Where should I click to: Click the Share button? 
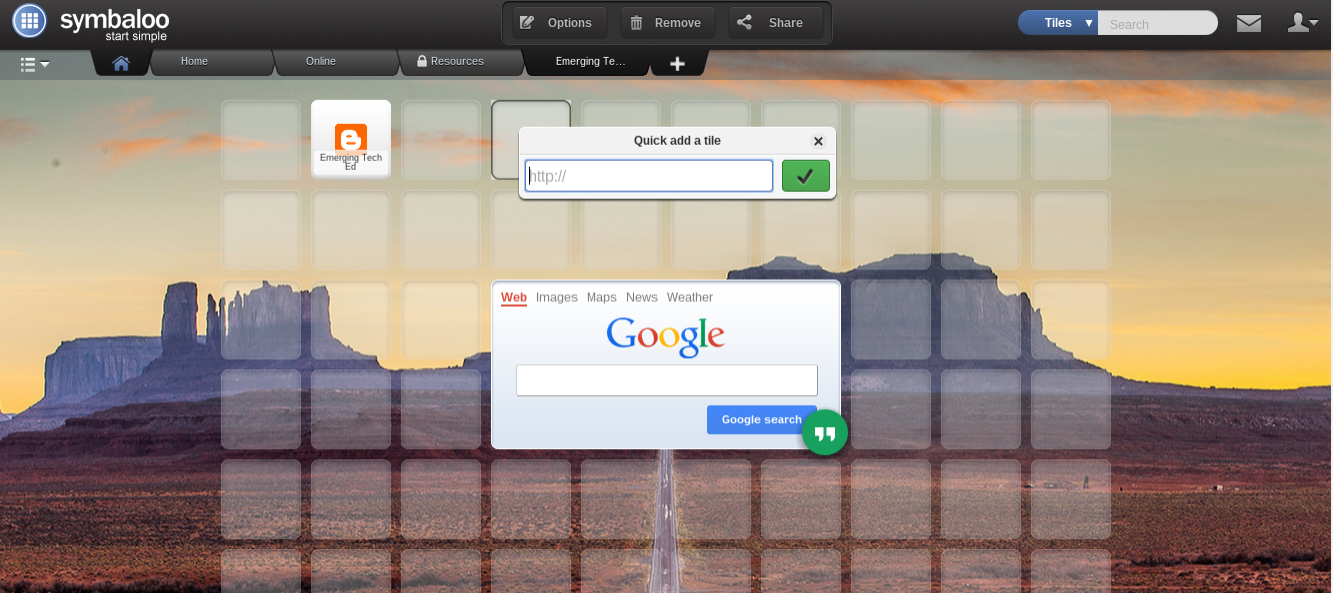776,23
